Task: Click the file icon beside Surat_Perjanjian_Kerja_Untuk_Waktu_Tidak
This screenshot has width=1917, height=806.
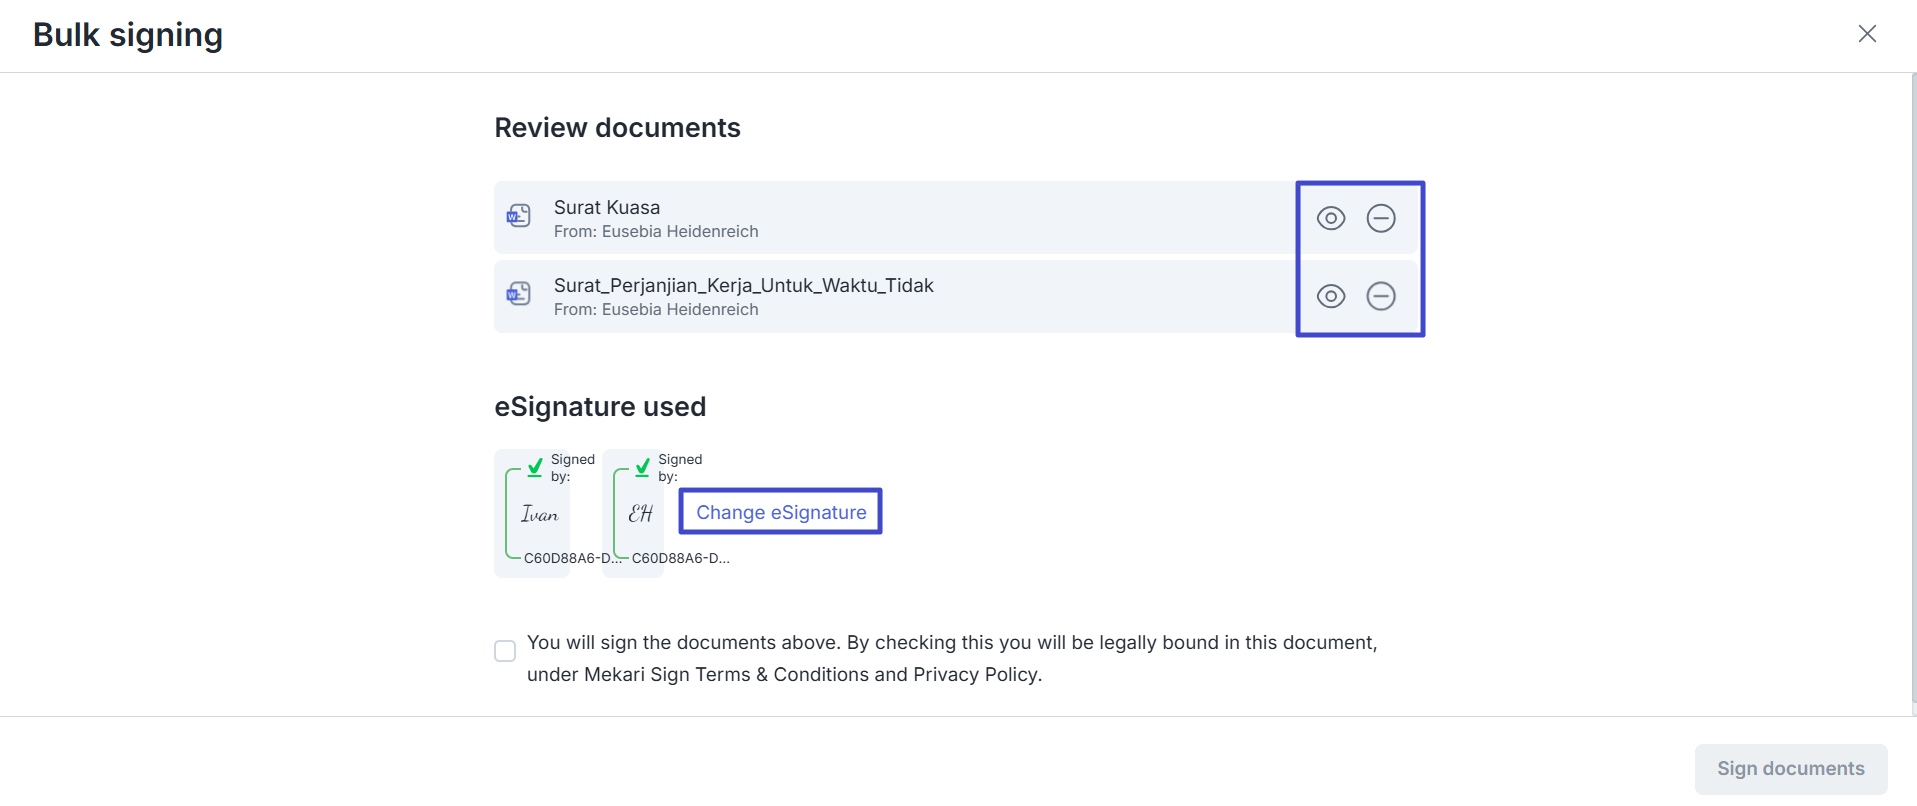Action: [x=518, y=294]
